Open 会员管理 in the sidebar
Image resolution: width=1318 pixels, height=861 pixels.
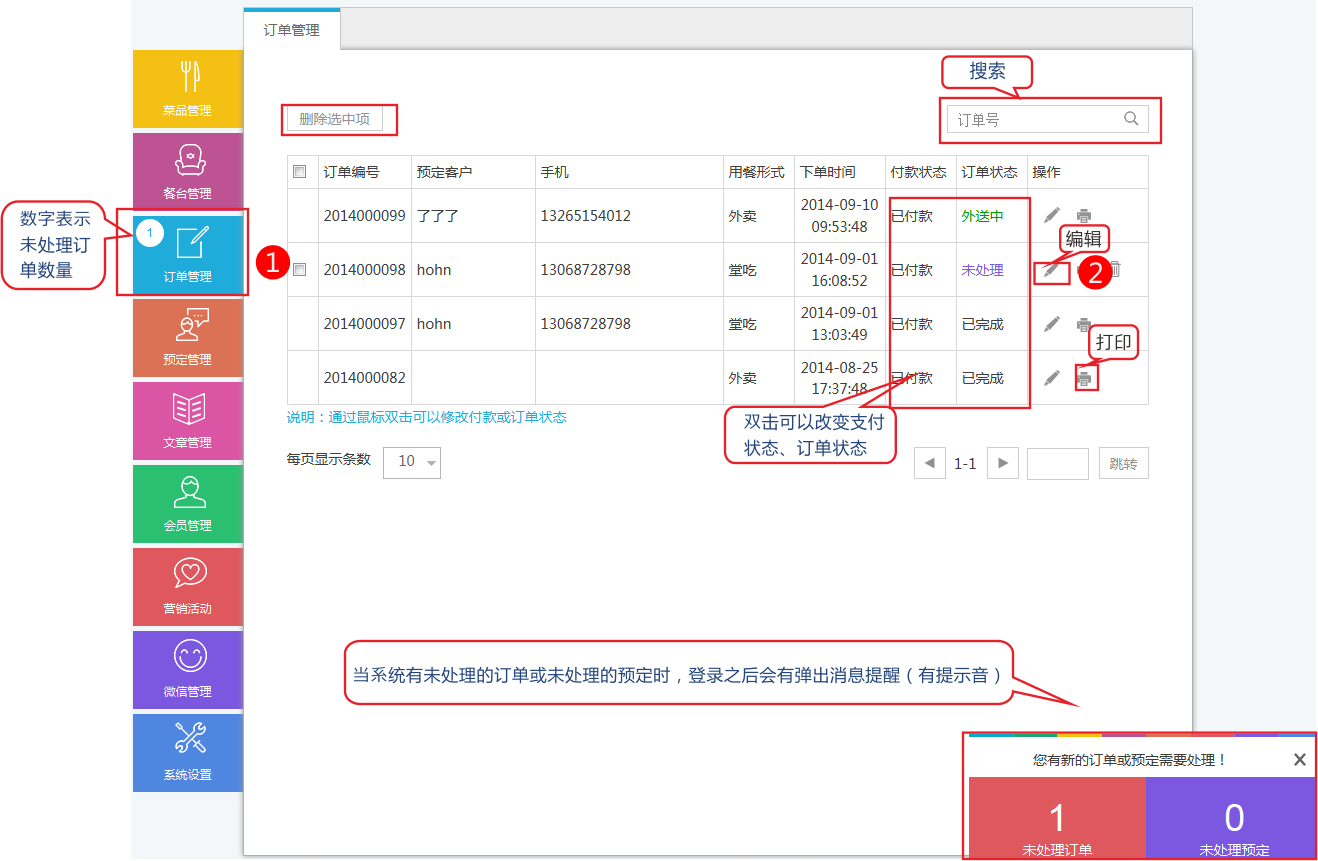[187, 503]
